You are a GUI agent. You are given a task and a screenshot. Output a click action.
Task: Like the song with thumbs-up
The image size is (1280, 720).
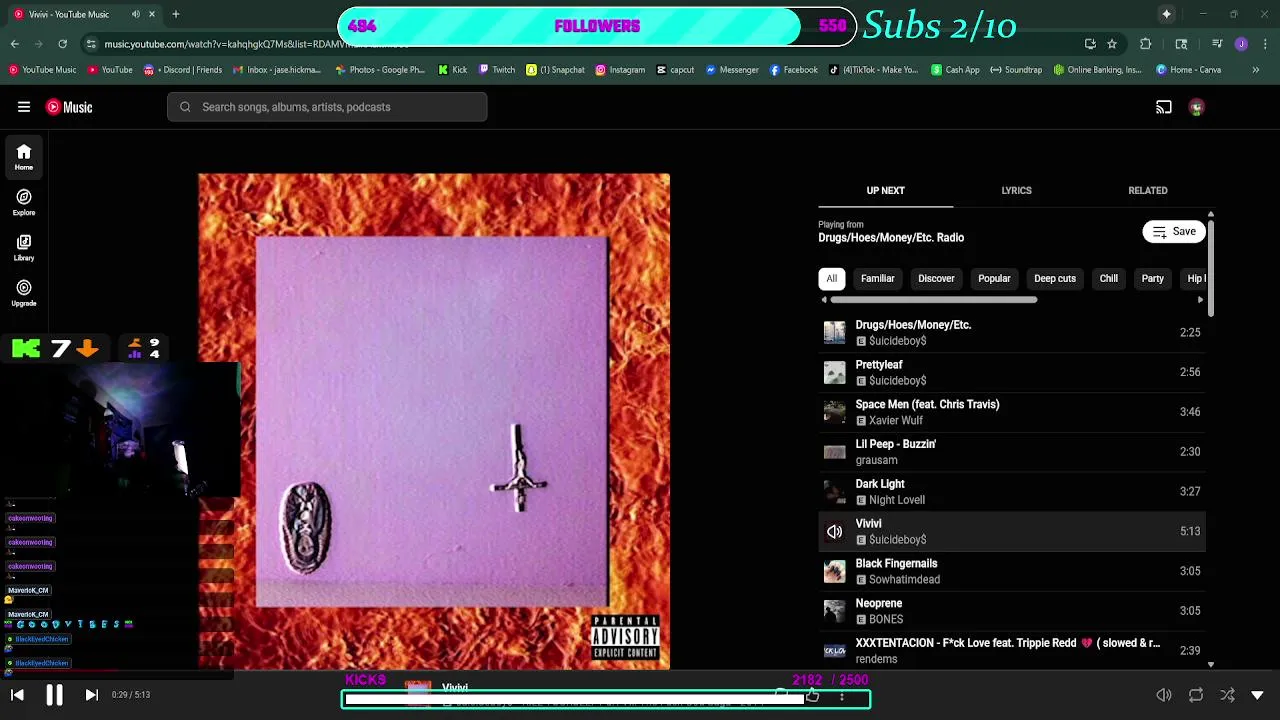click(x=812, y=696)
